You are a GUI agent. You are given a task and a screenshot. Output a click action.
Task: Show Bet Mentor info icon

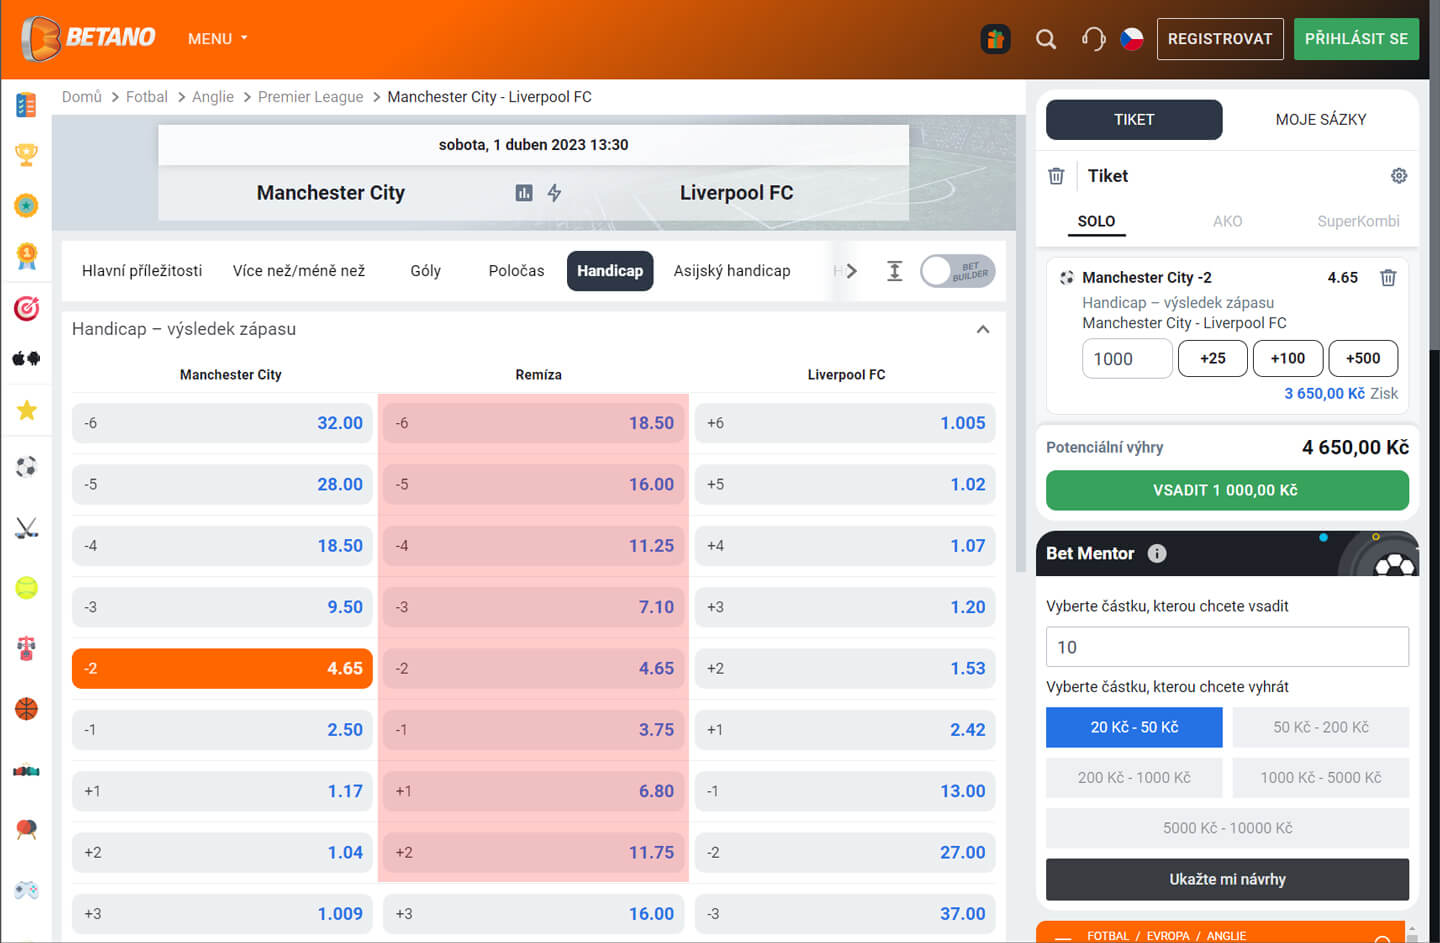point(1157,553)
